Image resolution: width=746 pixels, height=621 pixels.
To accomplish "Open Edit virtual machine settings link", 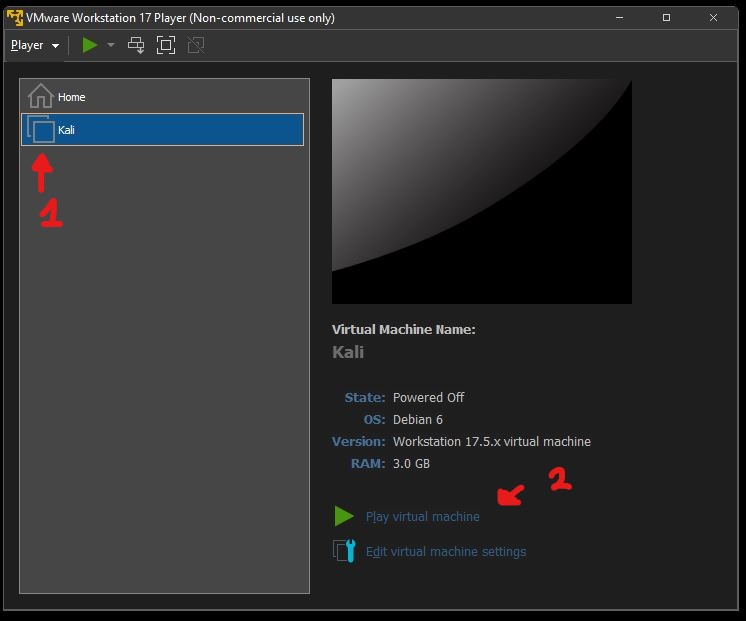I will (x=446, y=552).
